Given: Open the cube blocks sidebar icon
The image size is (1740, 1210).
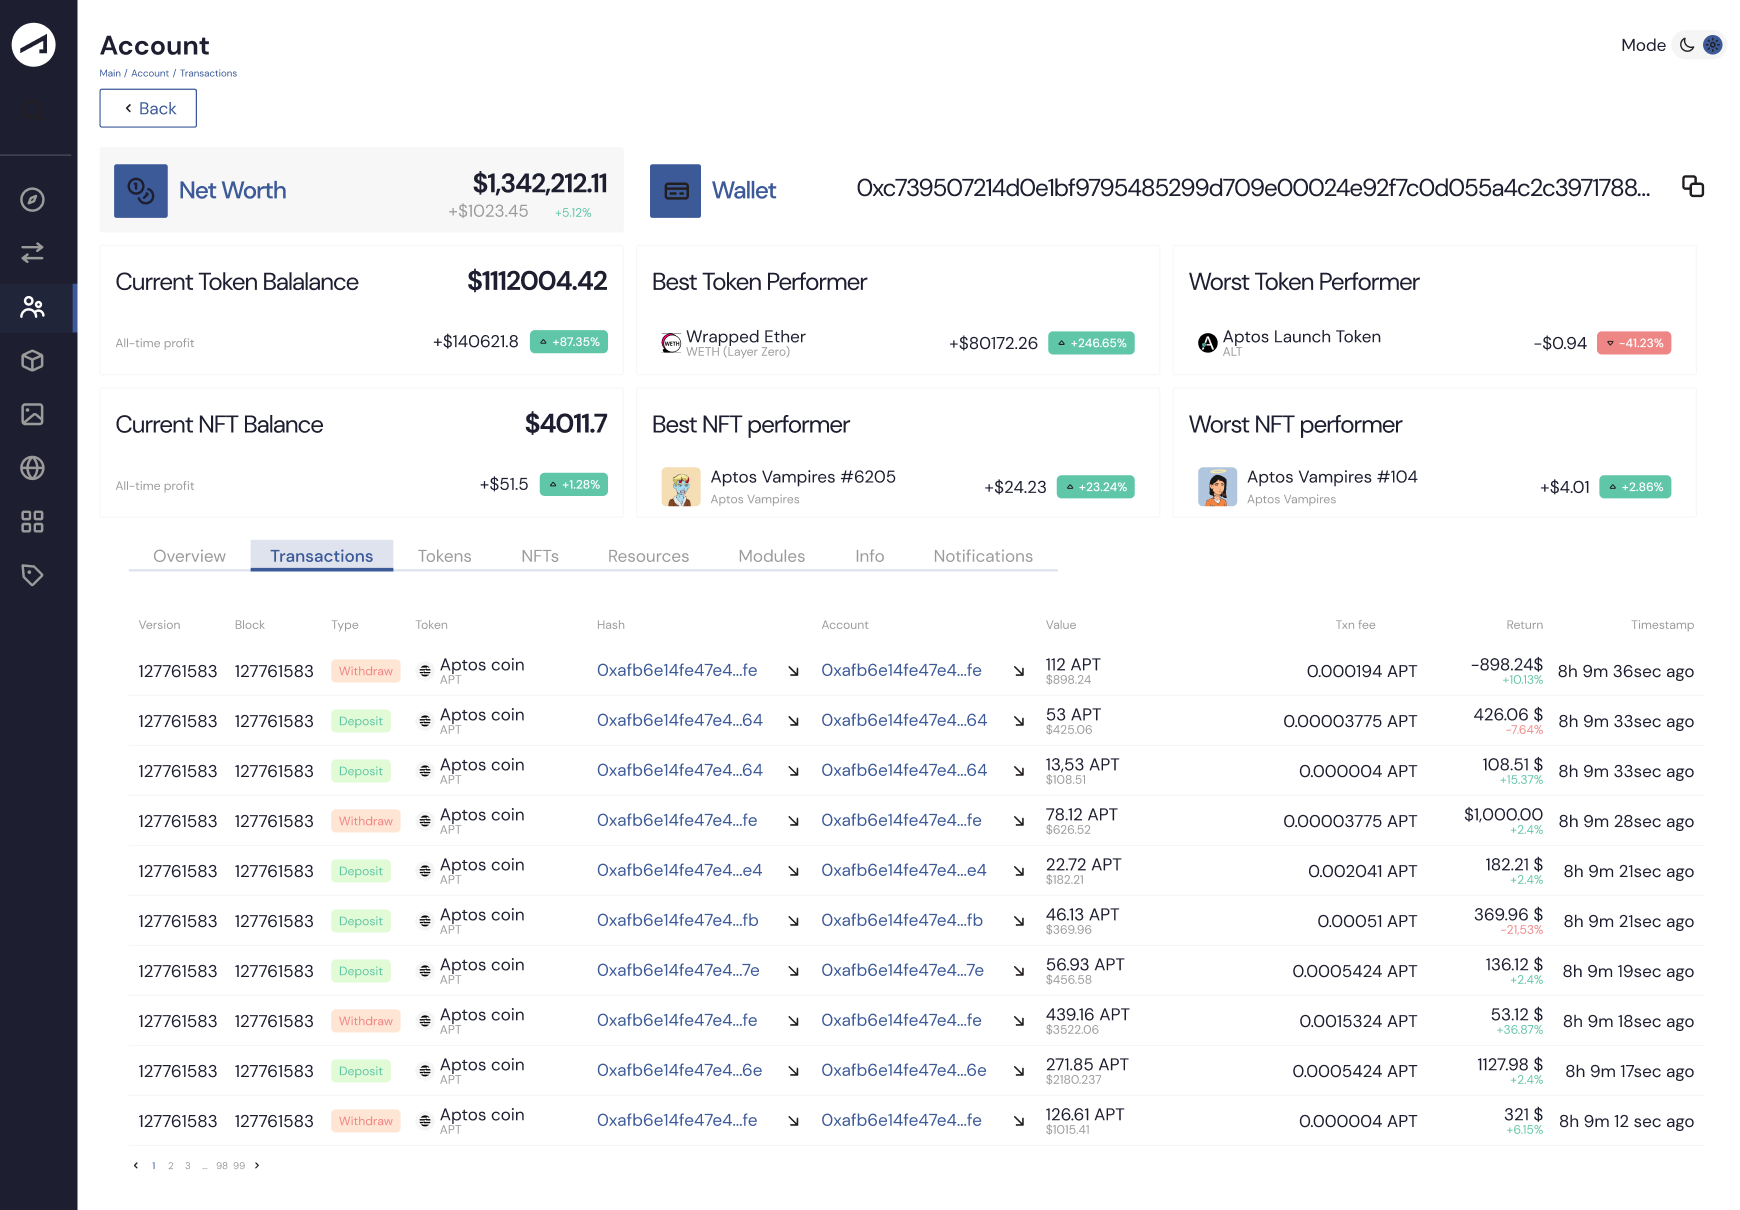Looking at the screenshot, I should pos(32,360).
